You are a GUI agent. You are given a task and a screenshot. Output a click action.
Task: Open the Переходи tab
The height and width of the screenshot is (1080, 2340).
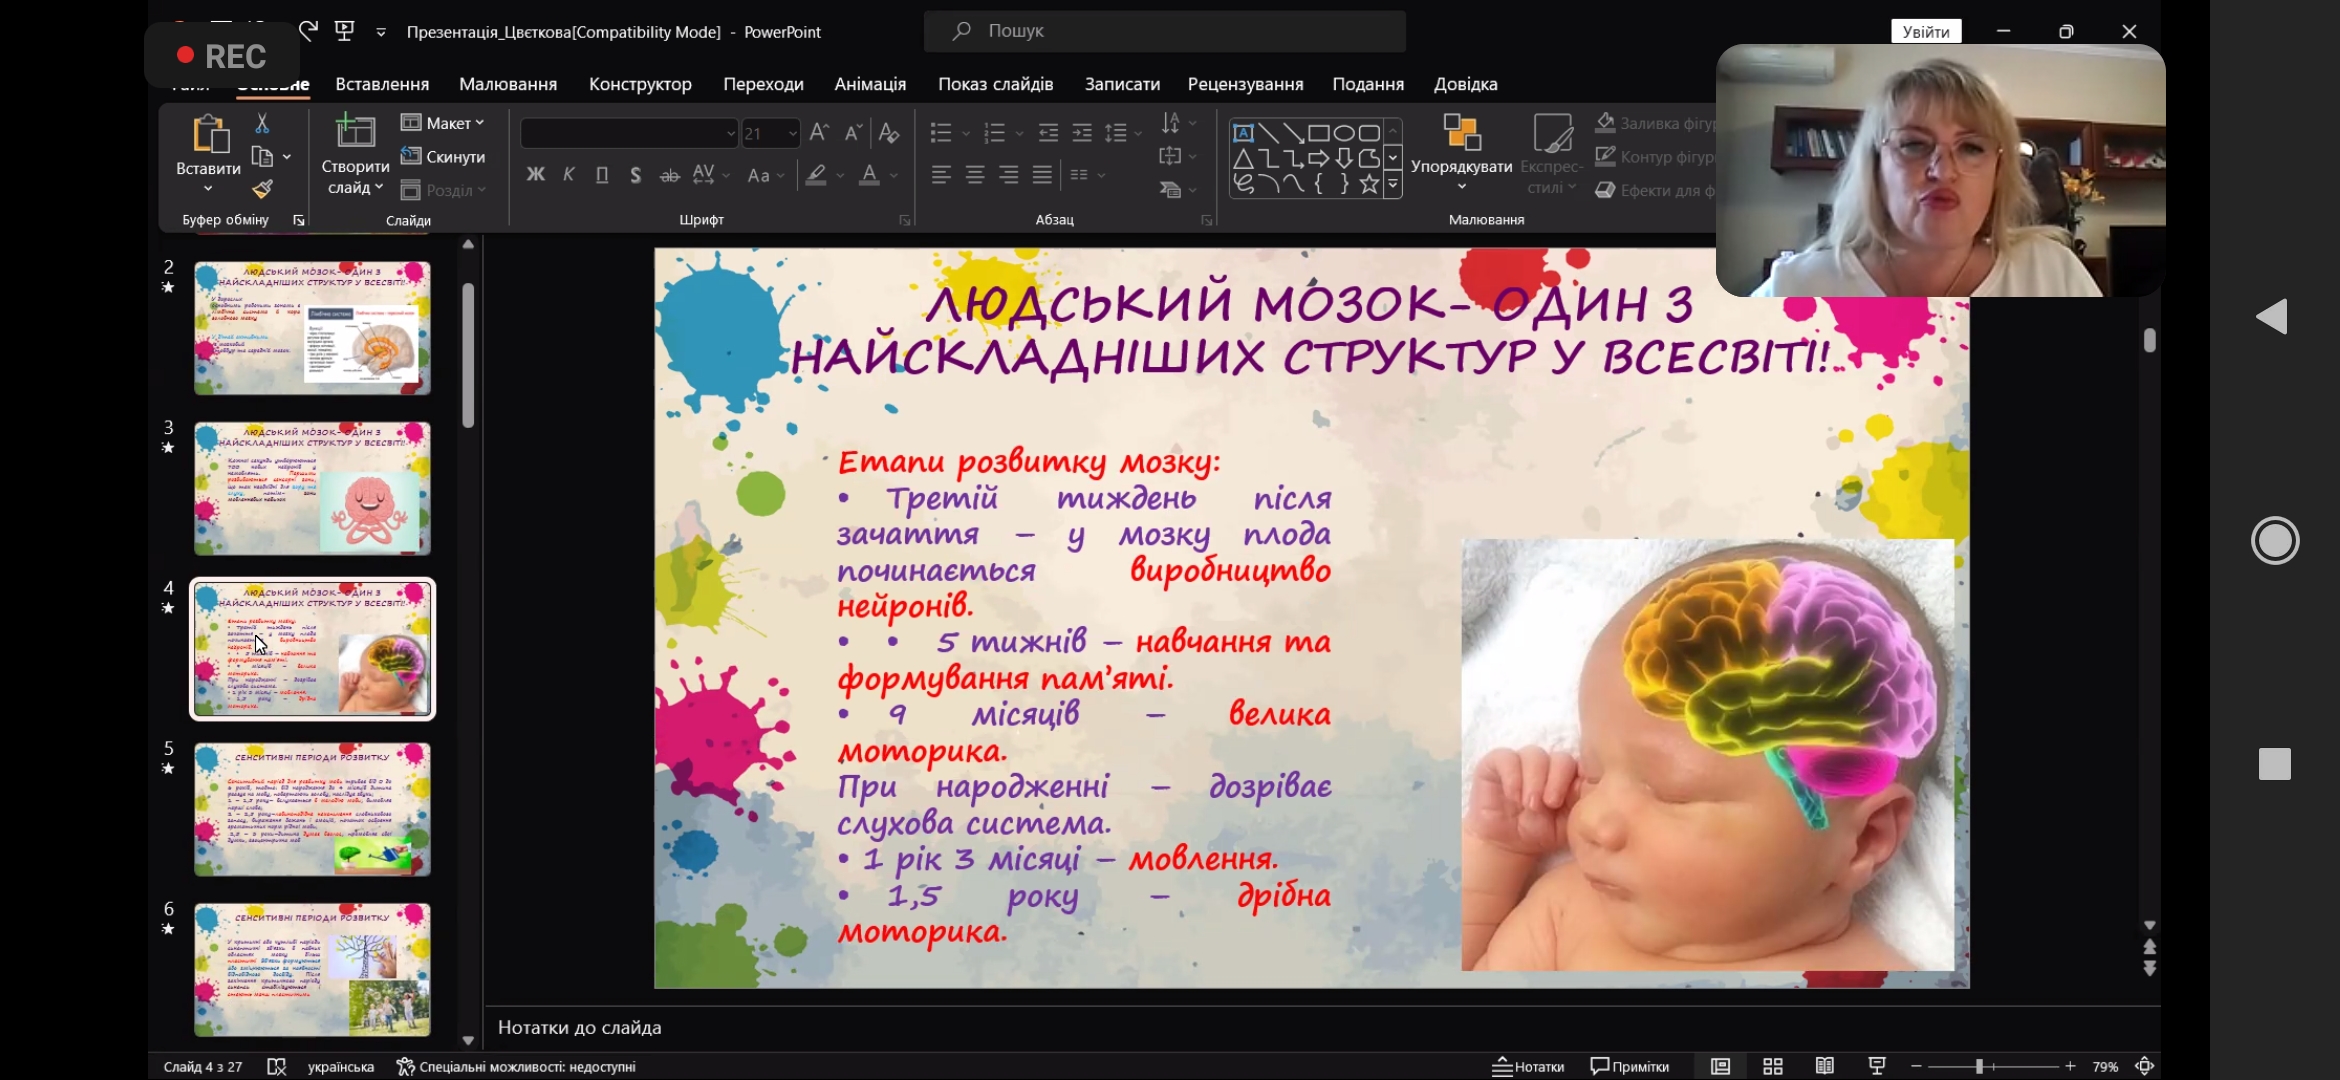click(x=763, y=84)
